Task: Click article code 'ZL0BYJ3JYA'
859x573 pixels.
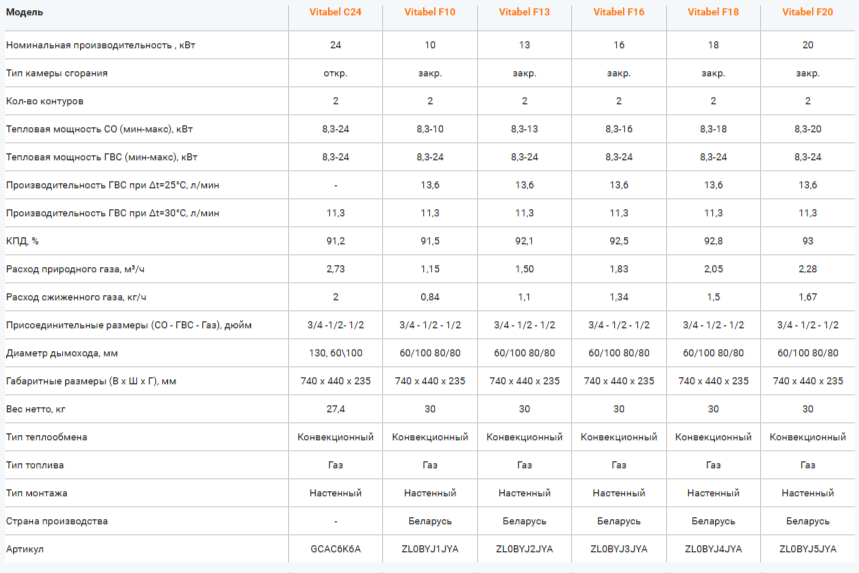Action: click(619, 549)
